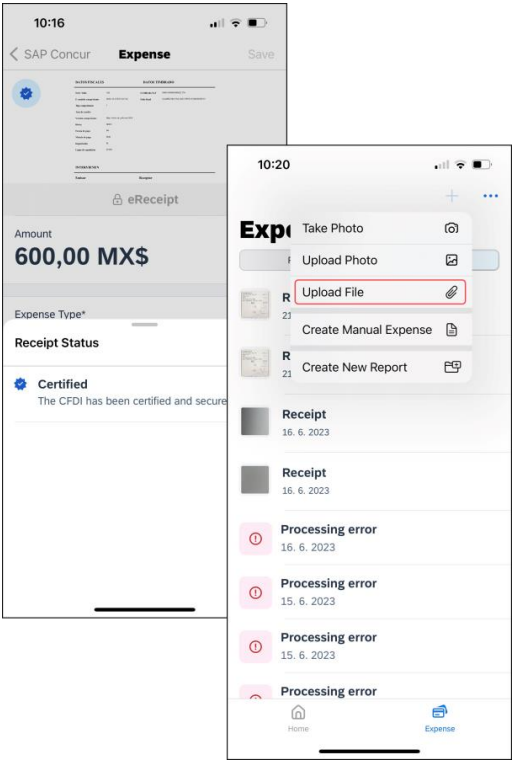
Task: Go back to SAP Concur
Action: (50, 54)
